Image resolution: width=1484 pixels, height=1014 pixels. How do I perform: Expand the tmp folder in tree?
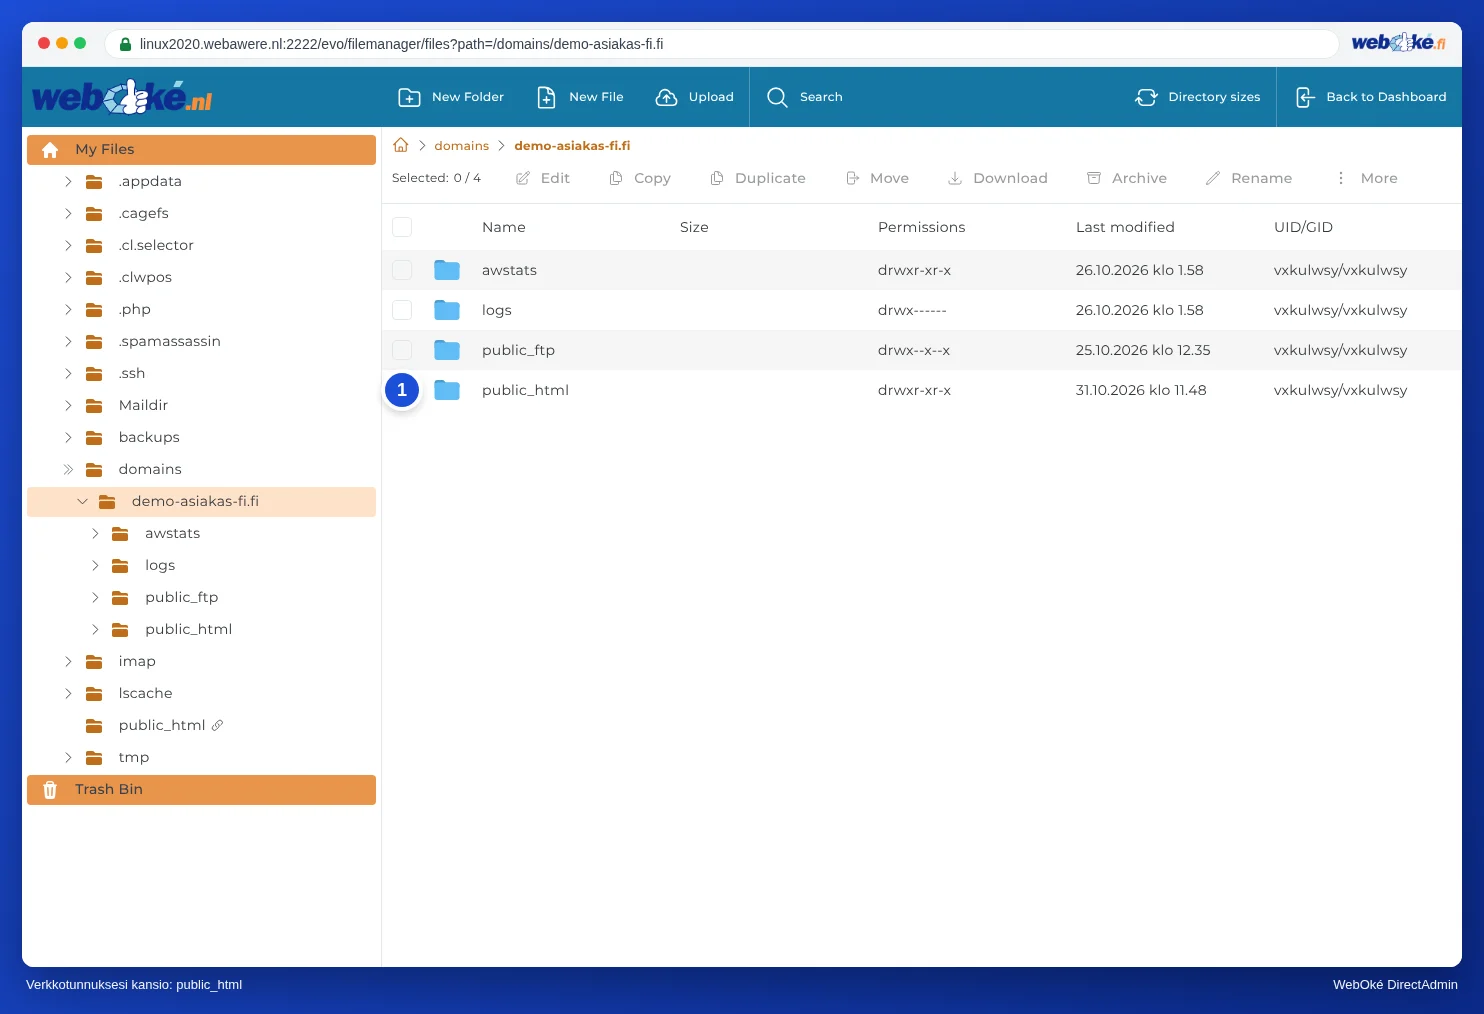click(x=68, y=757)
